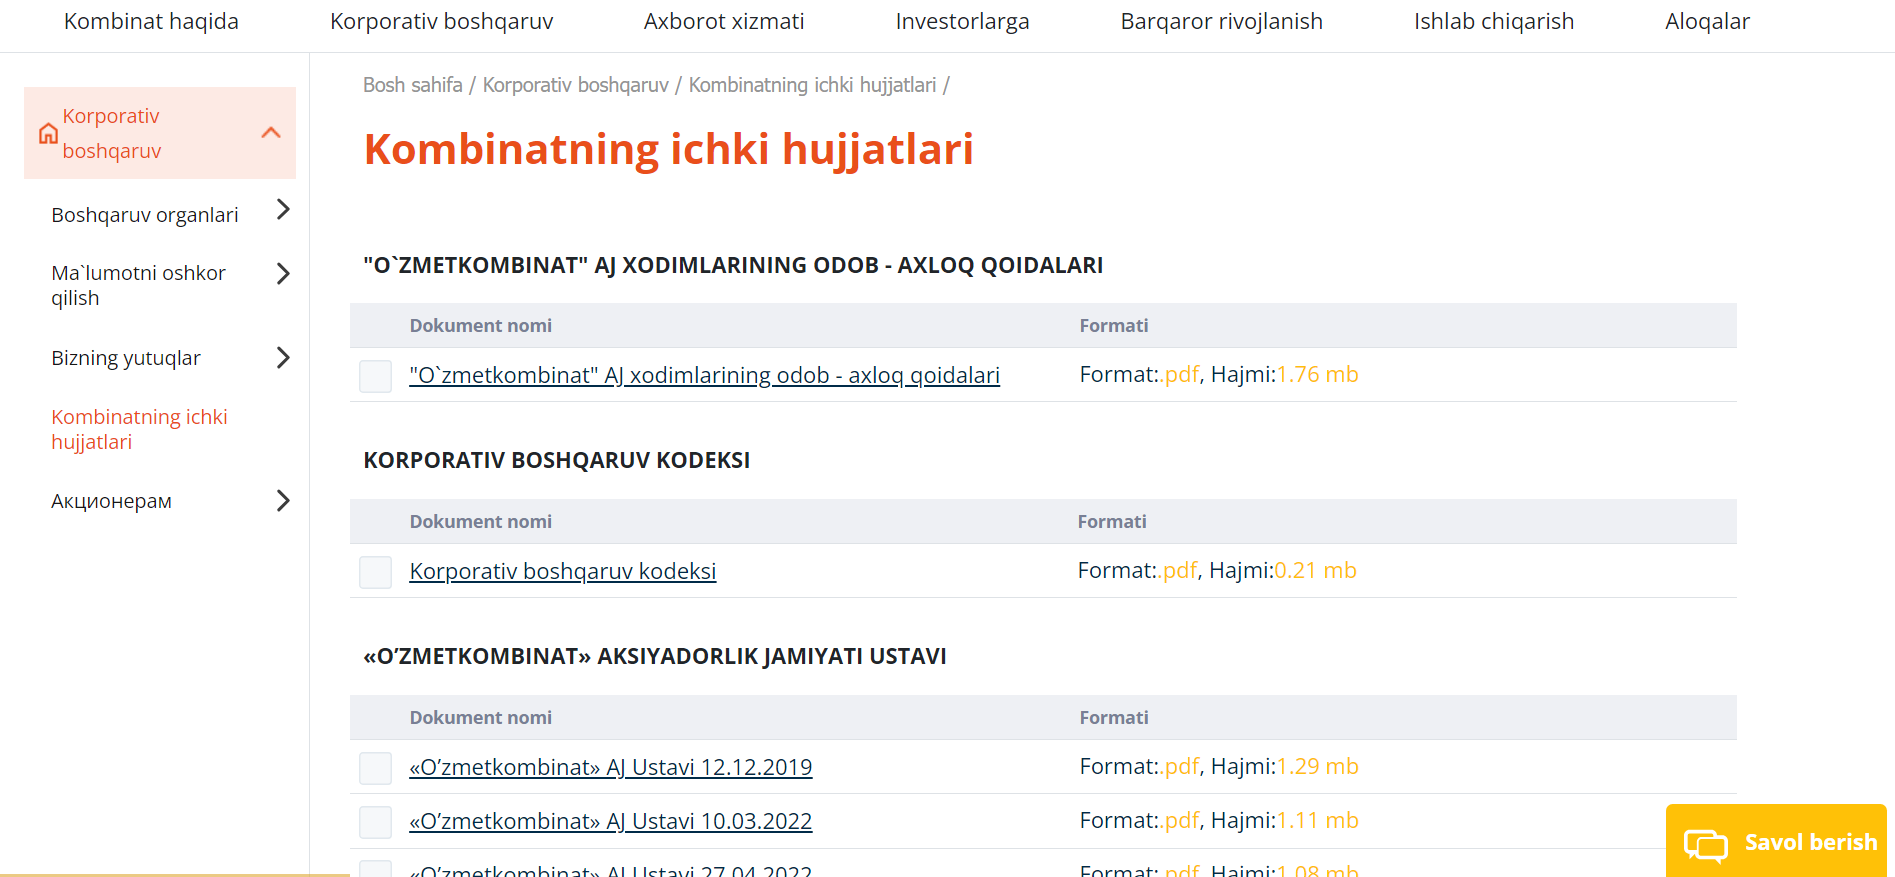Open «O'zmetkombinat» AJ Ustavi 12.12.2019
1895x877 pixels.
point(610,767)
